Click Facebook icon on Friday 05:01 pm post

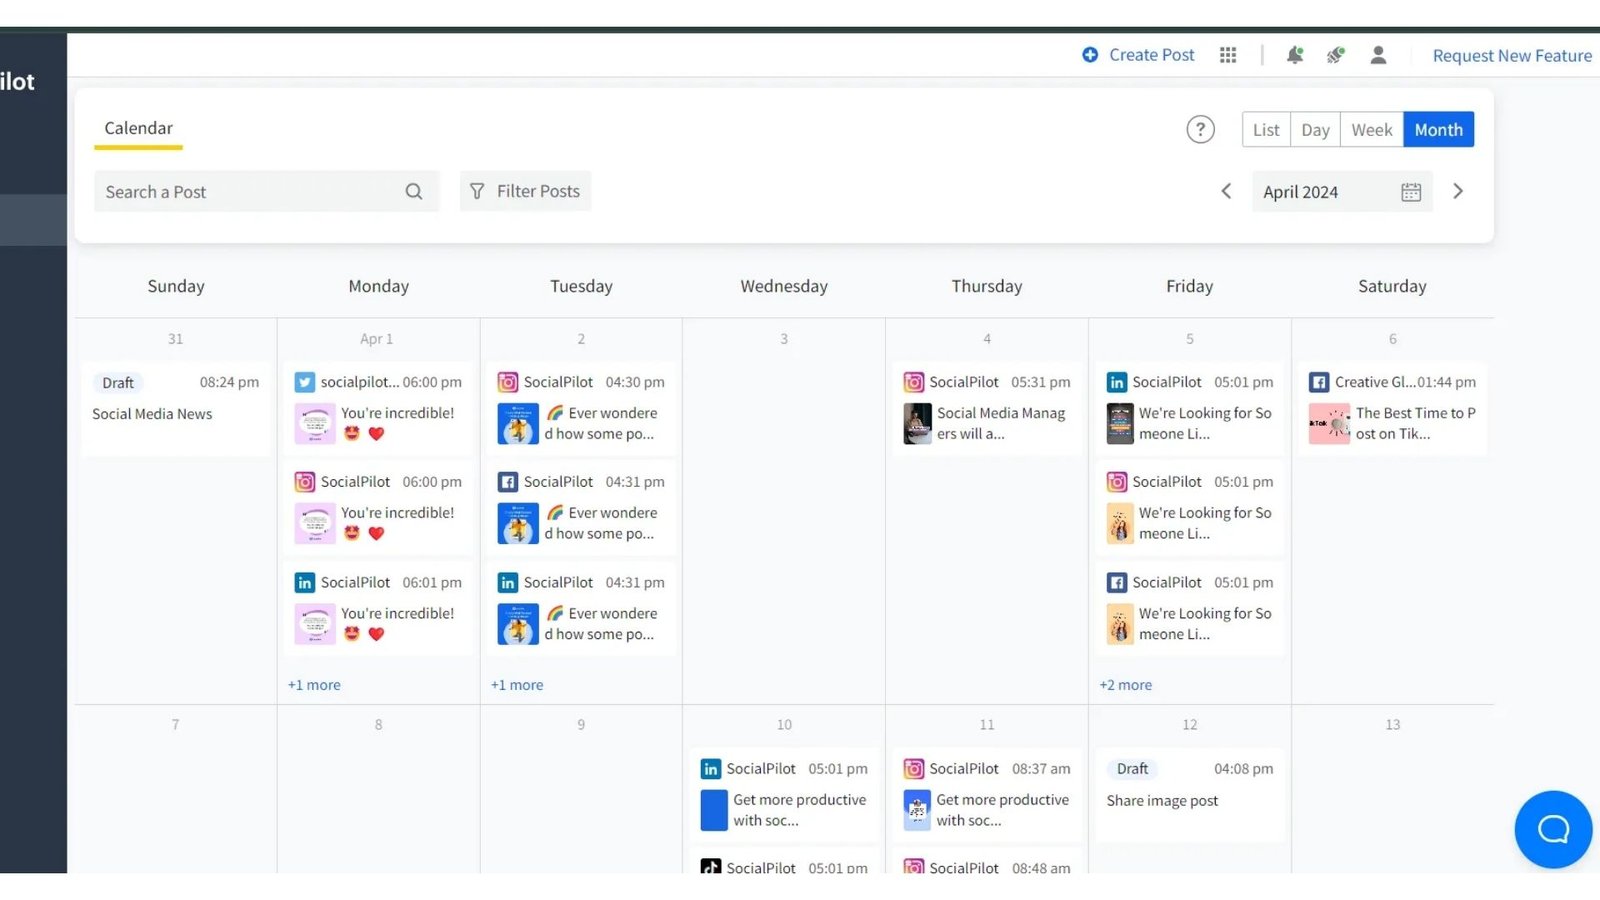click(x=1117, y=582)
